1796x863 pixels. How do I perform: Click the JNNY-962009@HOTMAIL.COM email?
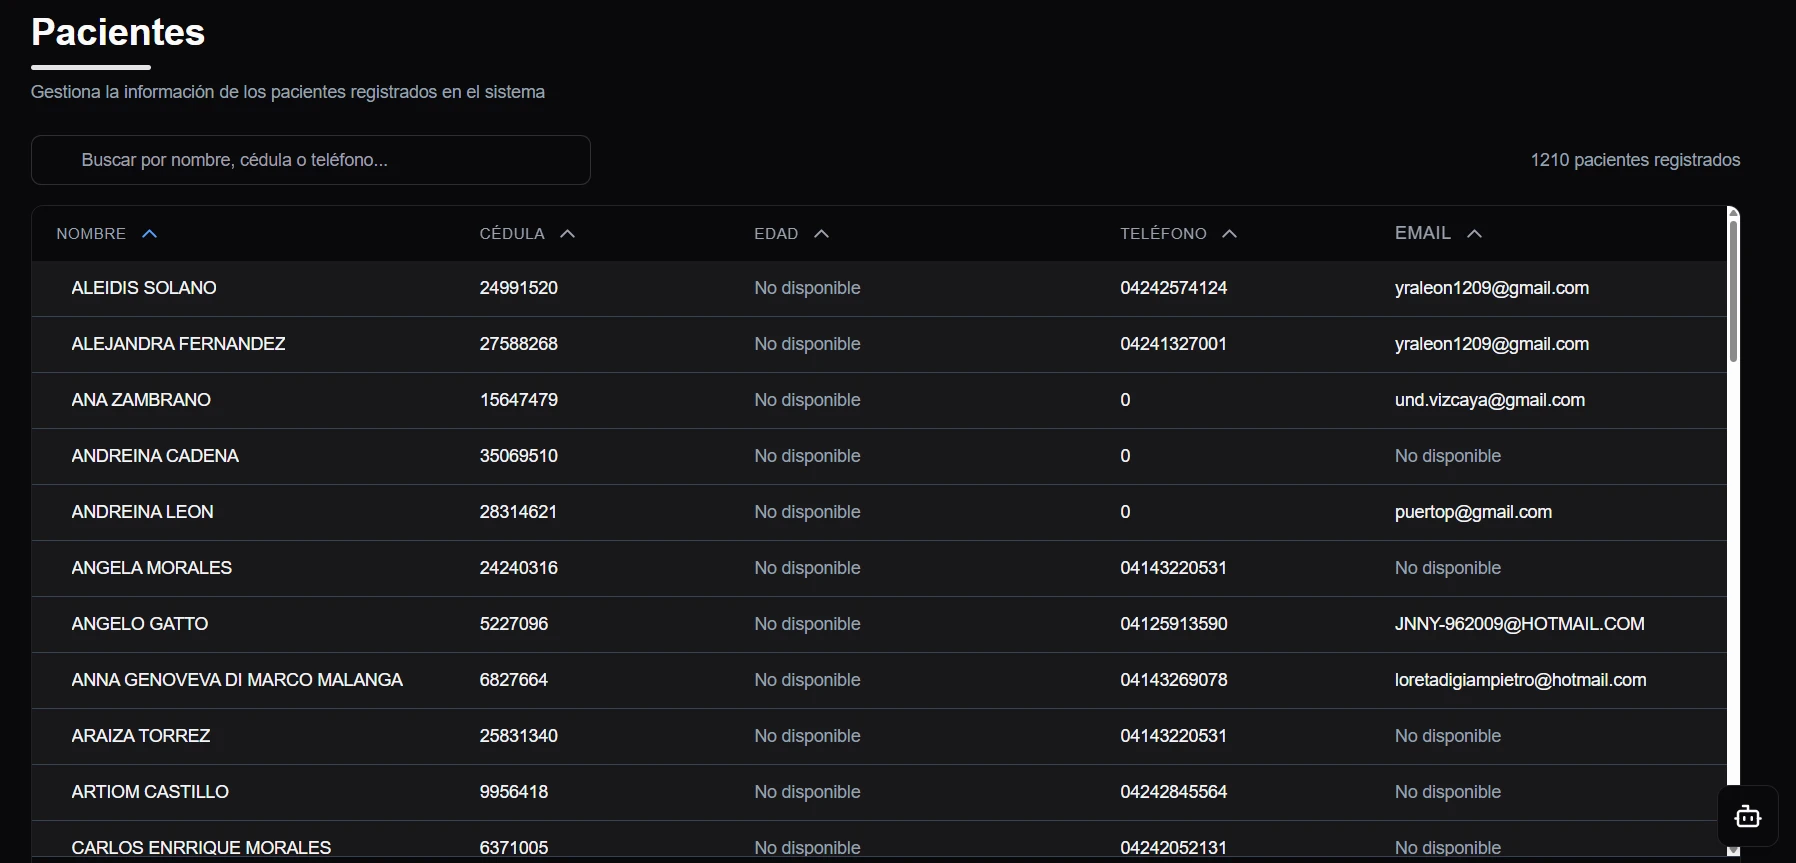tap(1519, 624)
